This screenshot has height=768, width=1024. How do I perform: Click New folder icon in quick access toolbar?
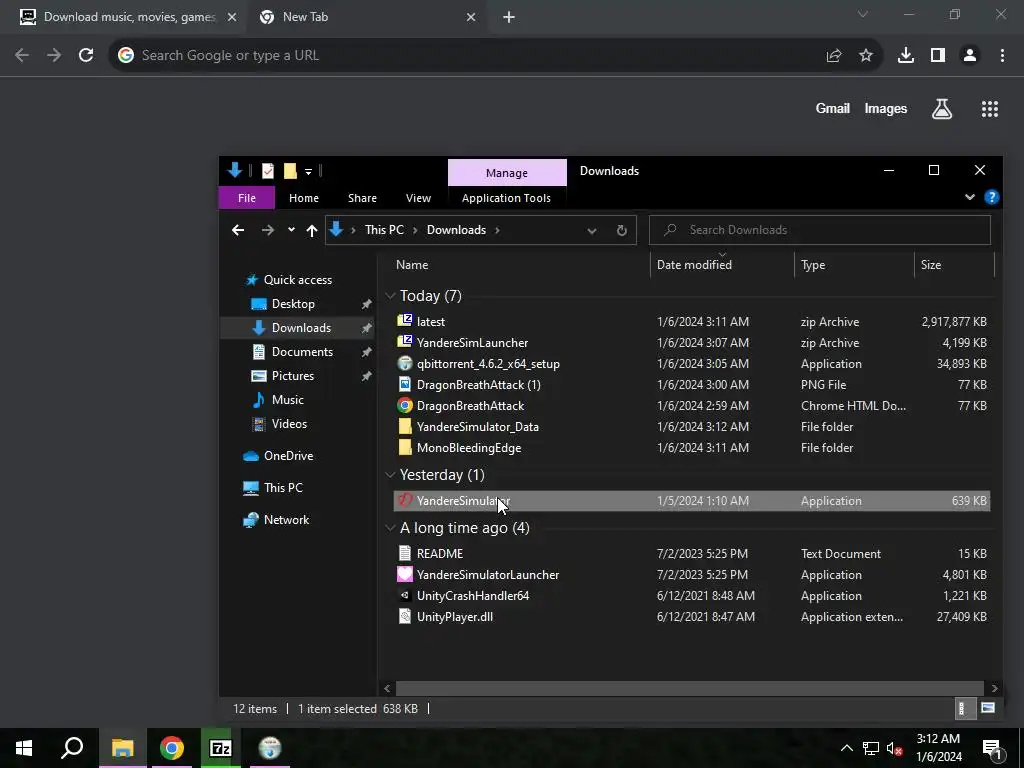[x=290, y=171]
